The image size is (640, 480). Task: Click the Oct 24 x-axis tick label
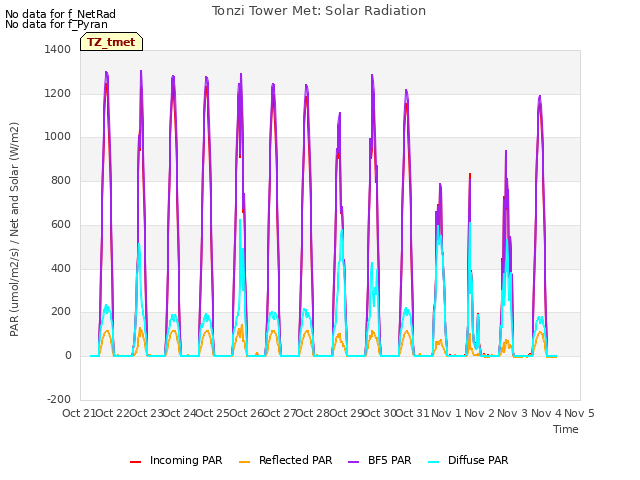pyautogui.click(x=180, y=413)
